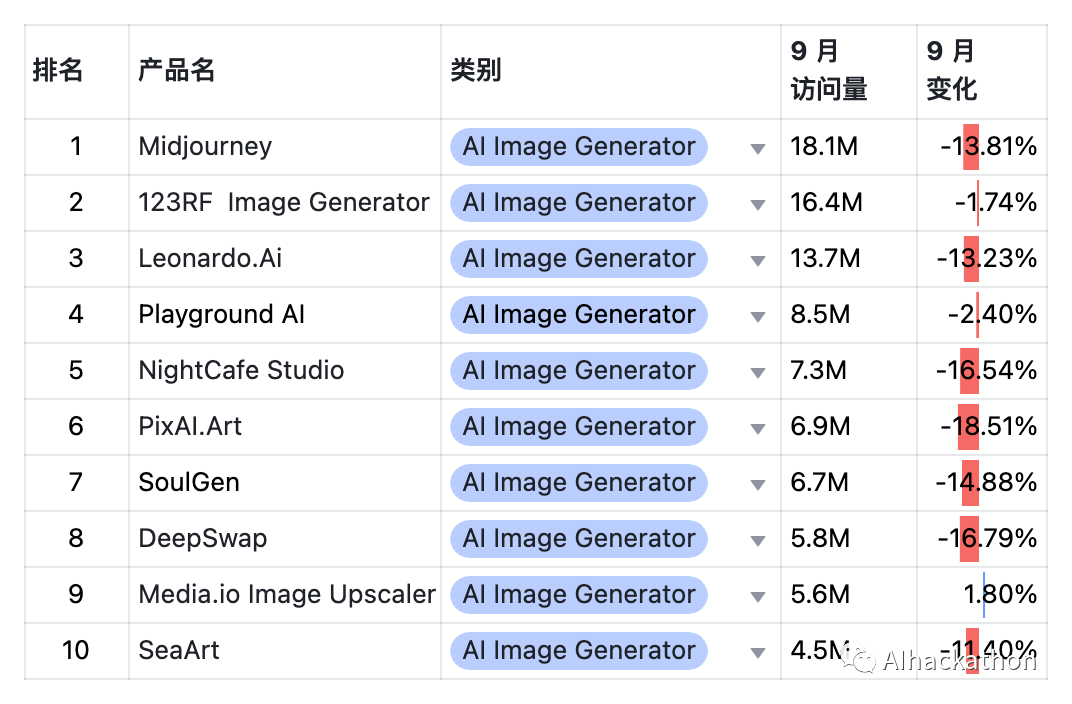
Task: Open category dropdown arrow for PixAI.Art
Action: tap(758, 429)
